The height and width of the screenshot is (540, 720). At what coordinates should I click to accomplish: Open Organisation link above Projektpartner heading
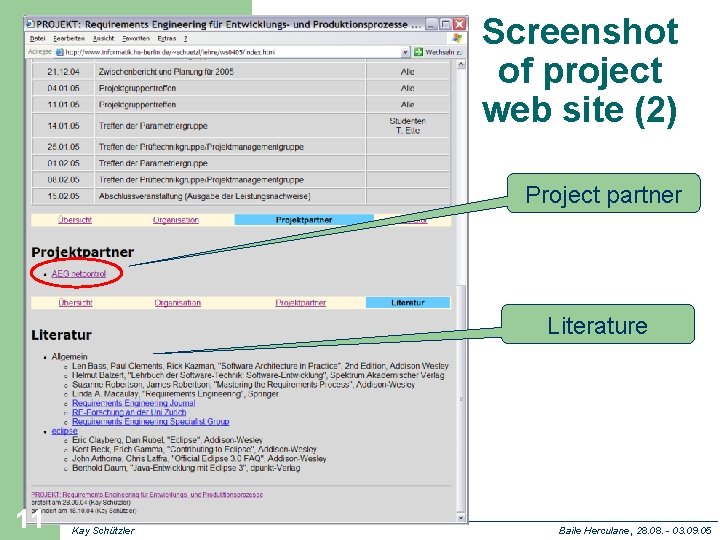176,220
